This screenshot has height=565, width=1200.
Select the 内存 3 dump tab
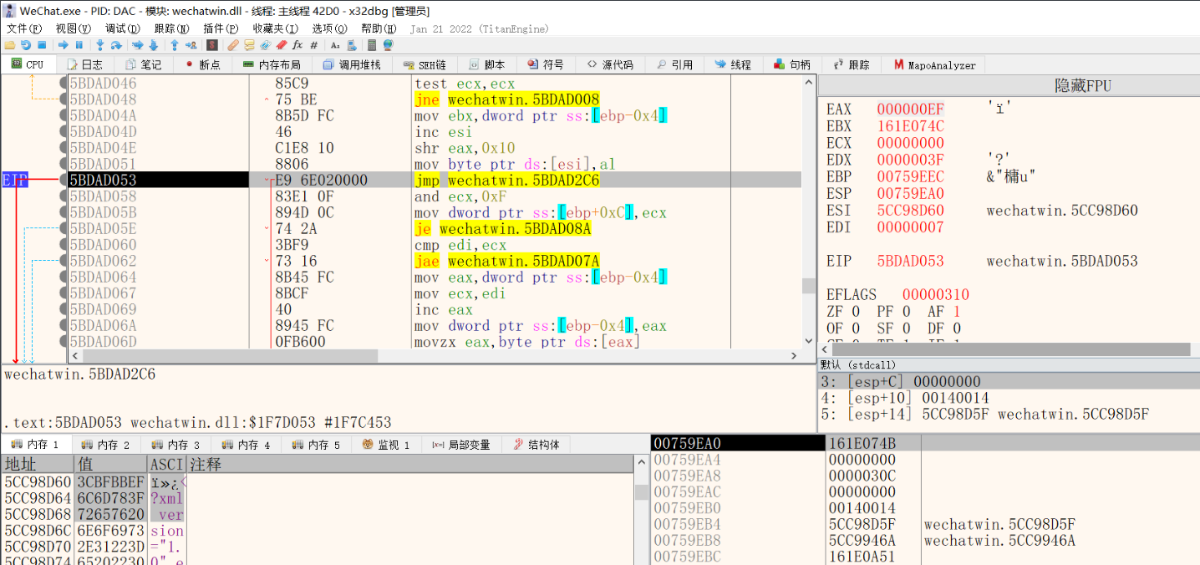click(x=175, y=444)
